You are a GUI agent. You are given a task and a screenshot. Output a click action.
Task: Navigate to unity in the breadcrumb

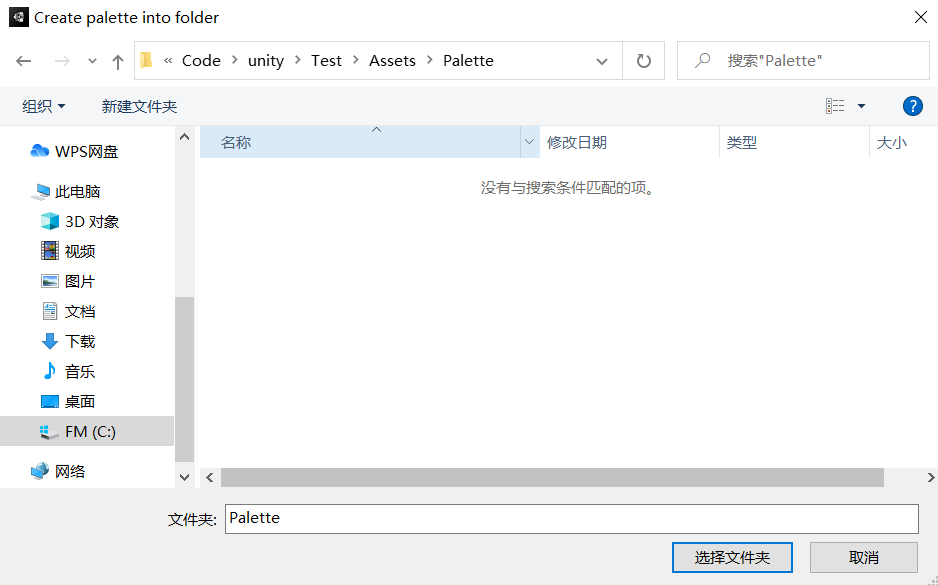[265, 60]
